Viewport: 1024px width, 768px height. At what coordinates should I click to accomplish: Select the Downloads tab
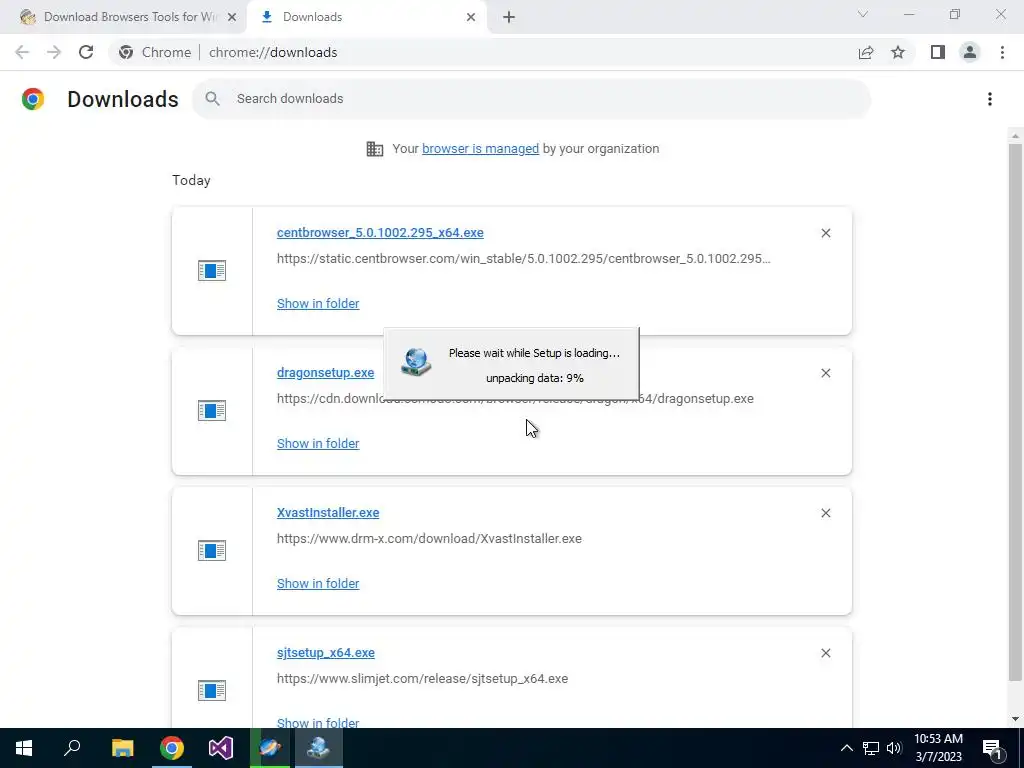[366, 17]
